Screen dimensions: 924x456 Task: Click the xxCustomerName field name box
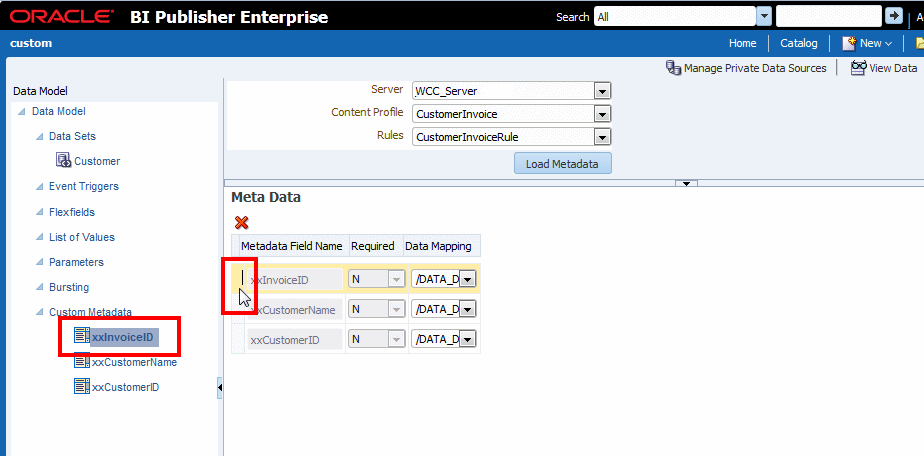tap(295, 309)
